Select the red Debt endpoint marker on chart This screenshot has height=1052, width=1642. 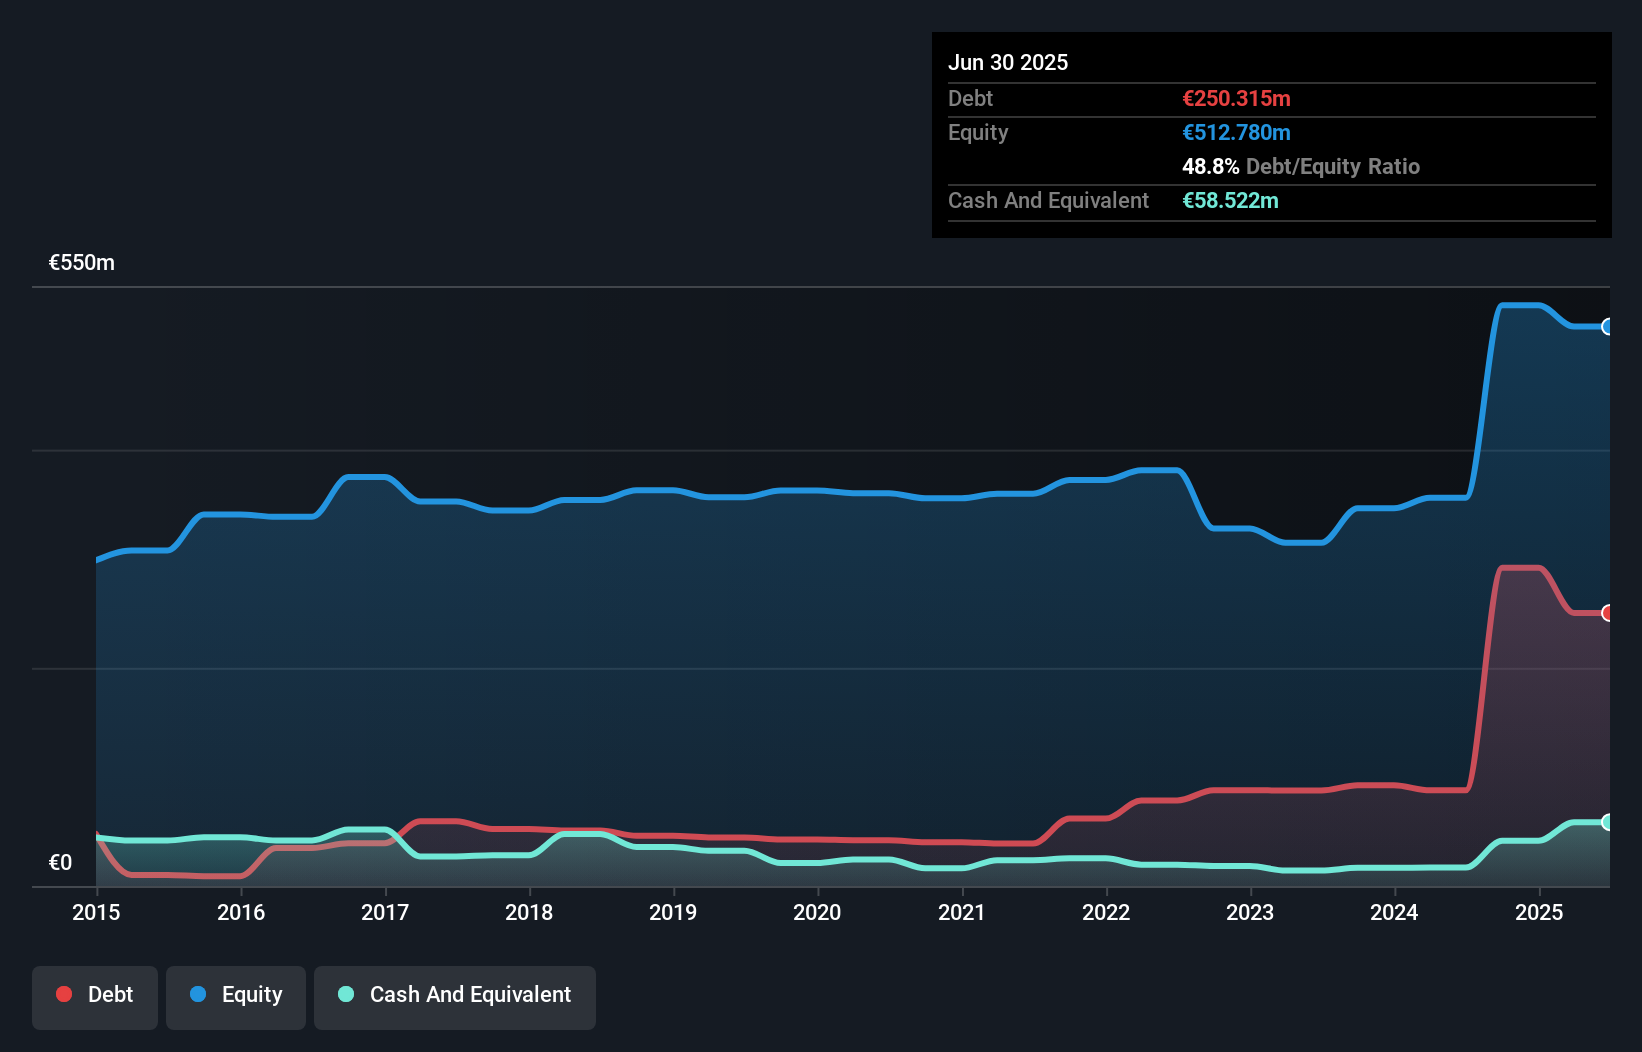click(x=1608, y=612)
